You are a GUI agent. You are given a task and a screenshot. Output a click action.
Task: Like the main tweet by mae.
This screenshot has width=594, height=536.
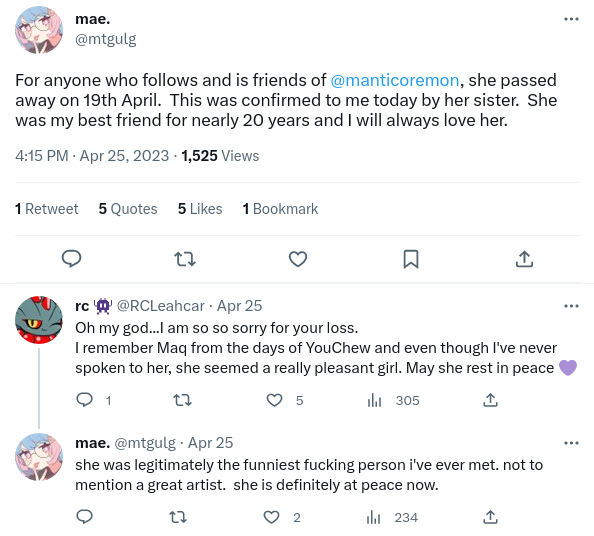coord(298,259)
